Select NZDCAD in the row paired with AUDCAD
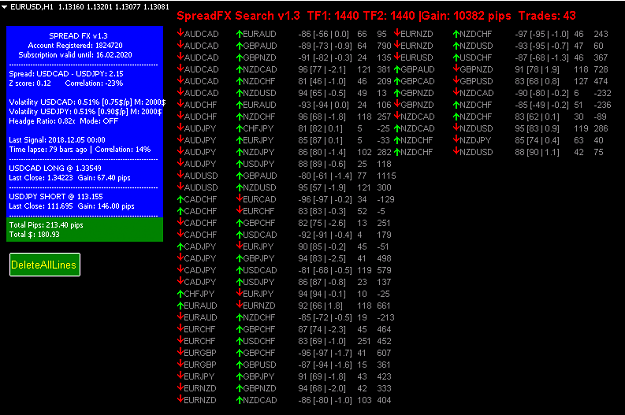The height and width of the screenshot is (415, 625). [259, 69]
